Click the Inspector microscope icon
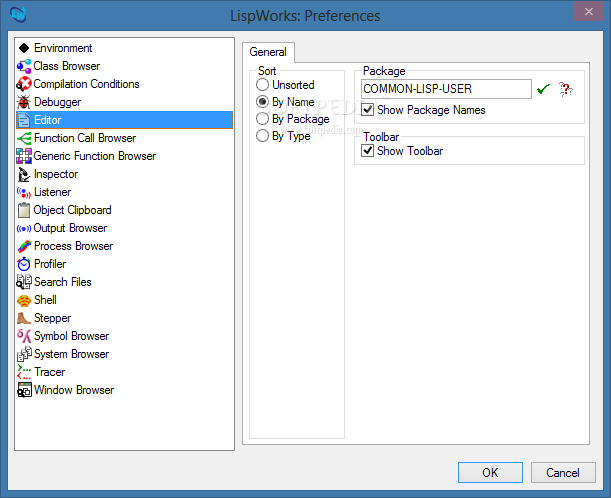The width and height of the screenshot is (611, 498). pyautogui.click(x=24, y=174)
